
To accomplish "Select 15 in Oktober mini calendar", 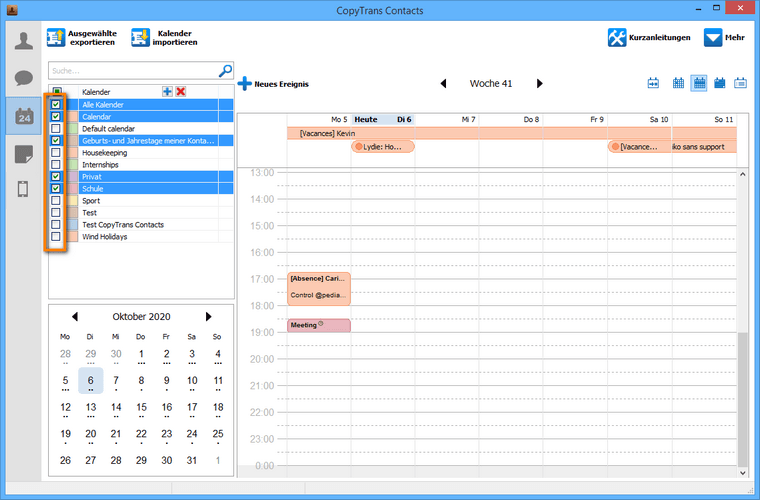I will pos(141,407).
